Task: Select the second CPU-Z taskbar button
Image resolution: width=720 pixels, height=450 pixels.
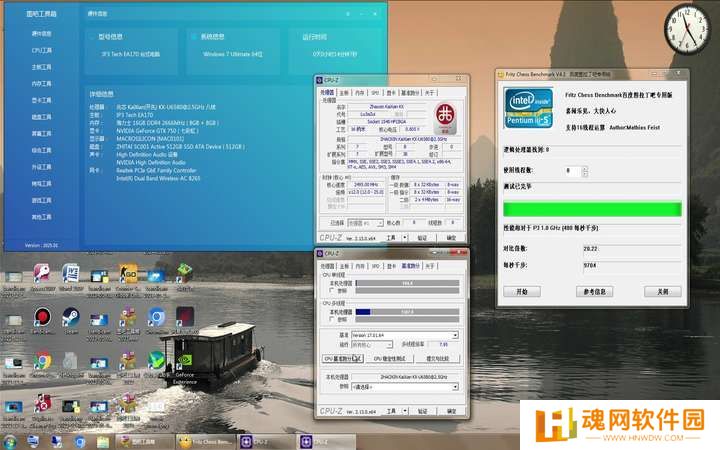Action: (x=326, y=442)
